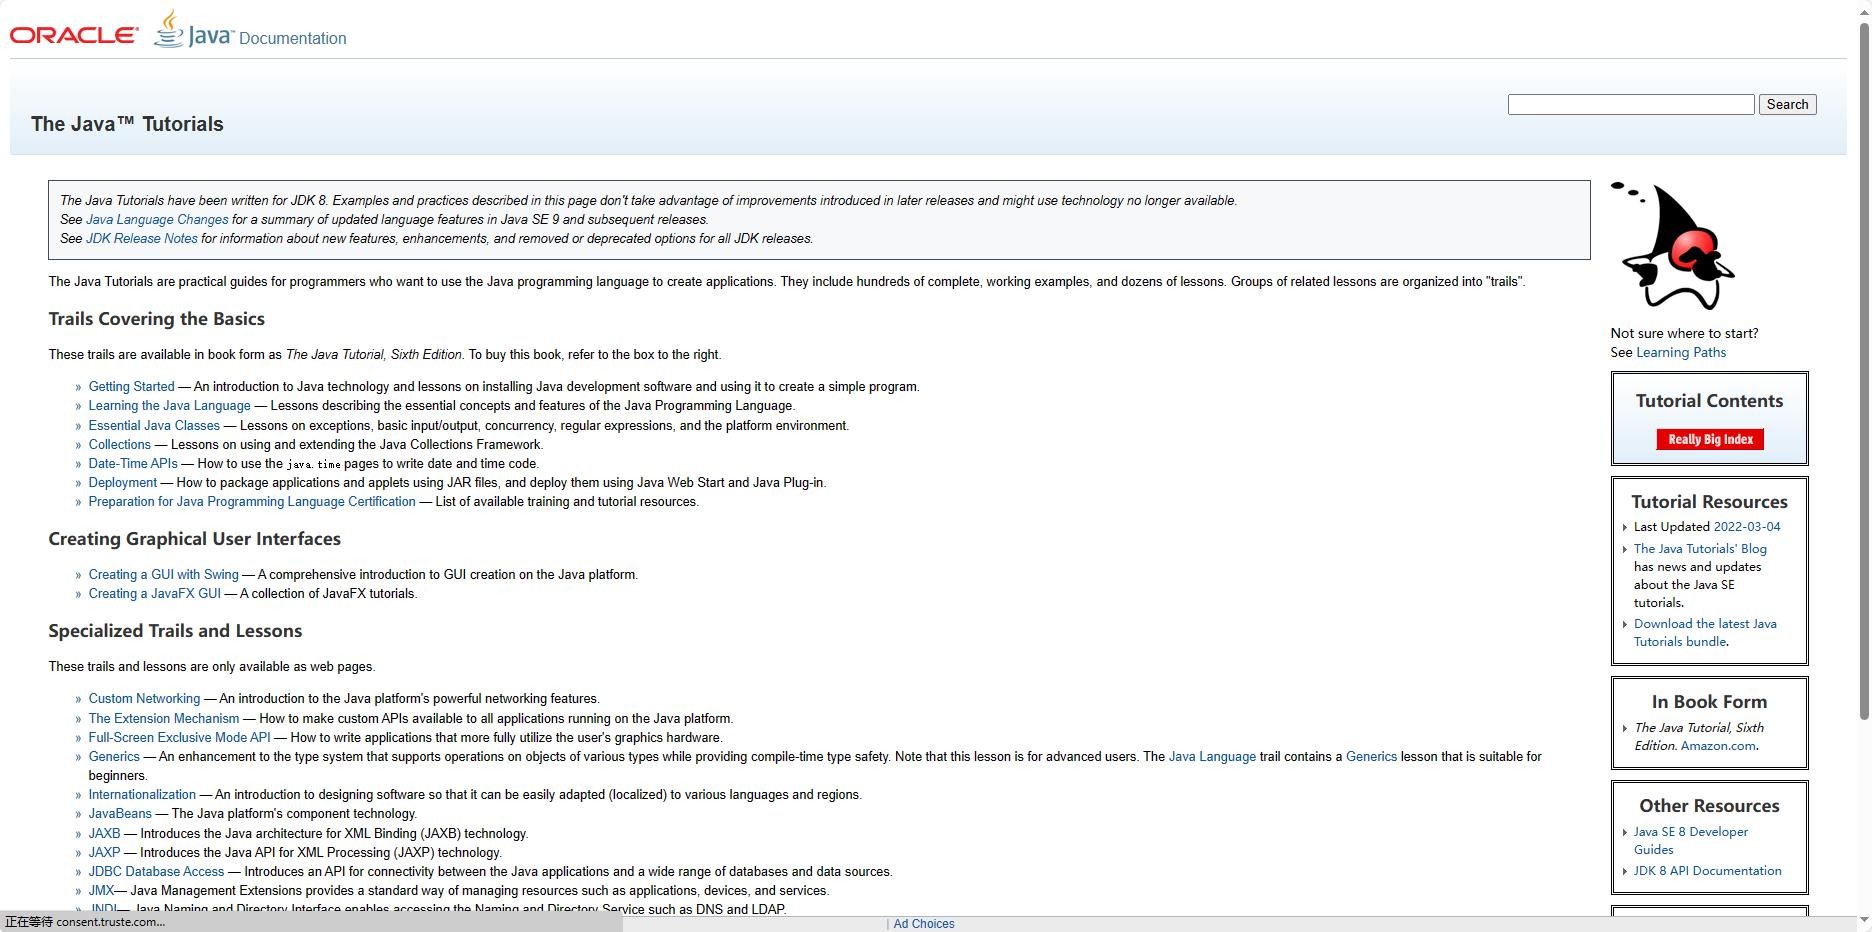Open the Java Language Changes link
1872x932 pixels.
(157, 220)
